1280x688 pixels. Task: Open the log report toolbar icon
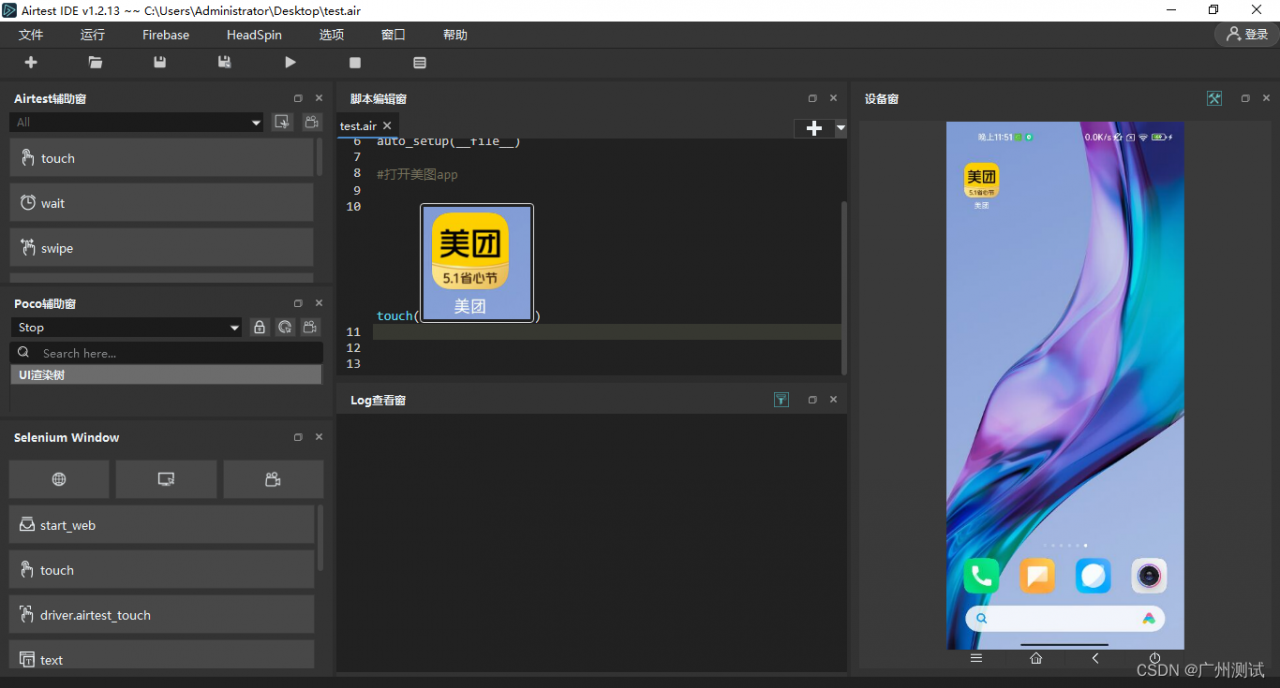[x=420, y=62]
